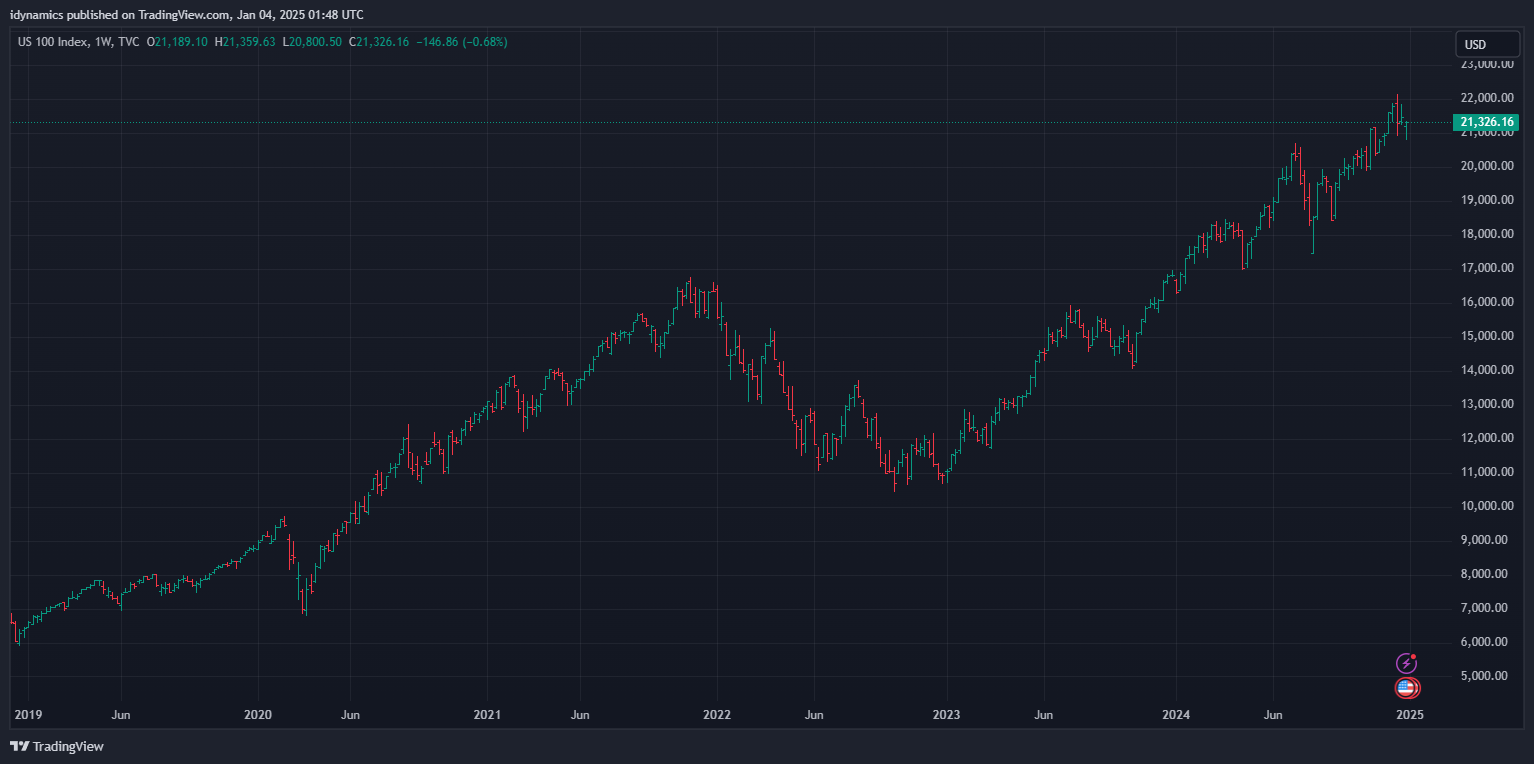The image size is (1534, 764).
Task: Click the 17,000.00 price scale label
Action: coord(1486,268)
